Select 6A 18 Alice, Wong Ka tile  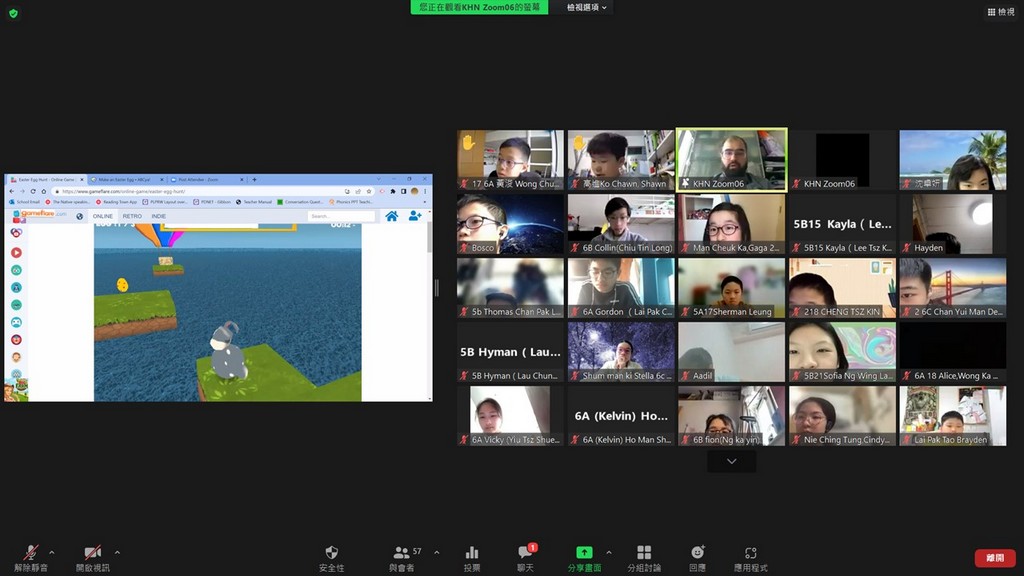[953, 351]
